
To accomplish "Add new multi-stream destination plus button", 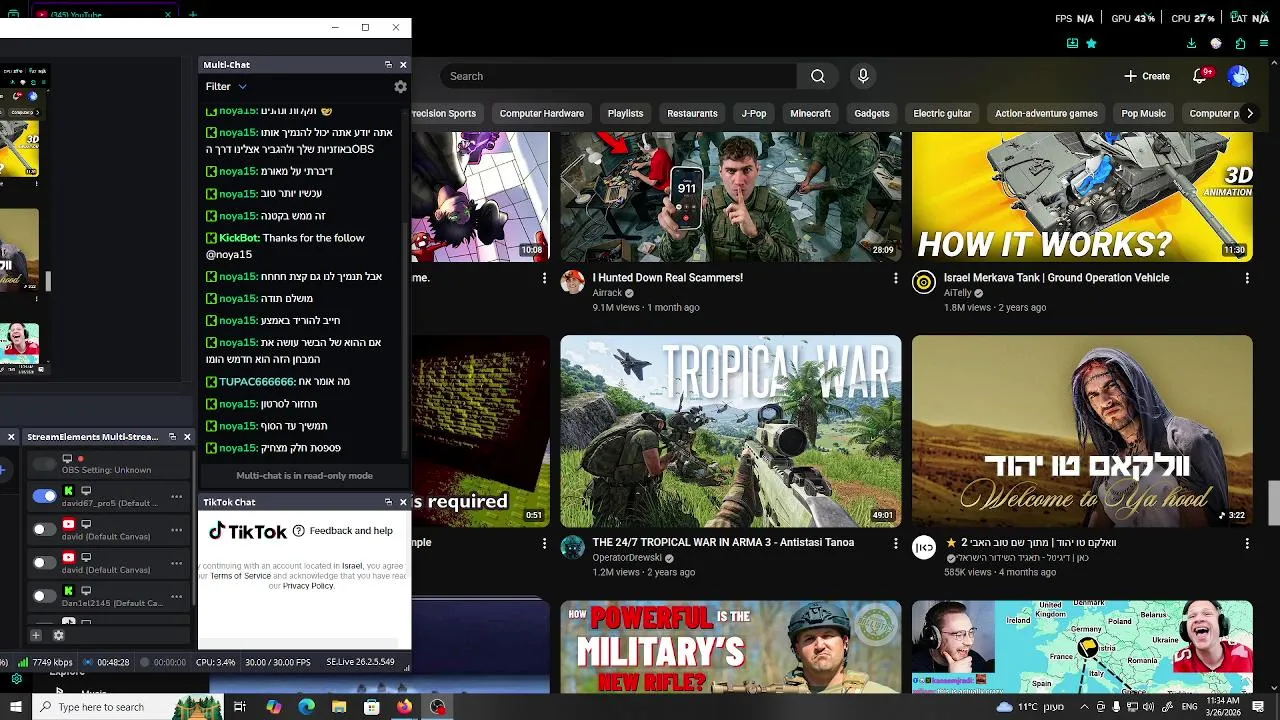I will [x=36, y=635].
